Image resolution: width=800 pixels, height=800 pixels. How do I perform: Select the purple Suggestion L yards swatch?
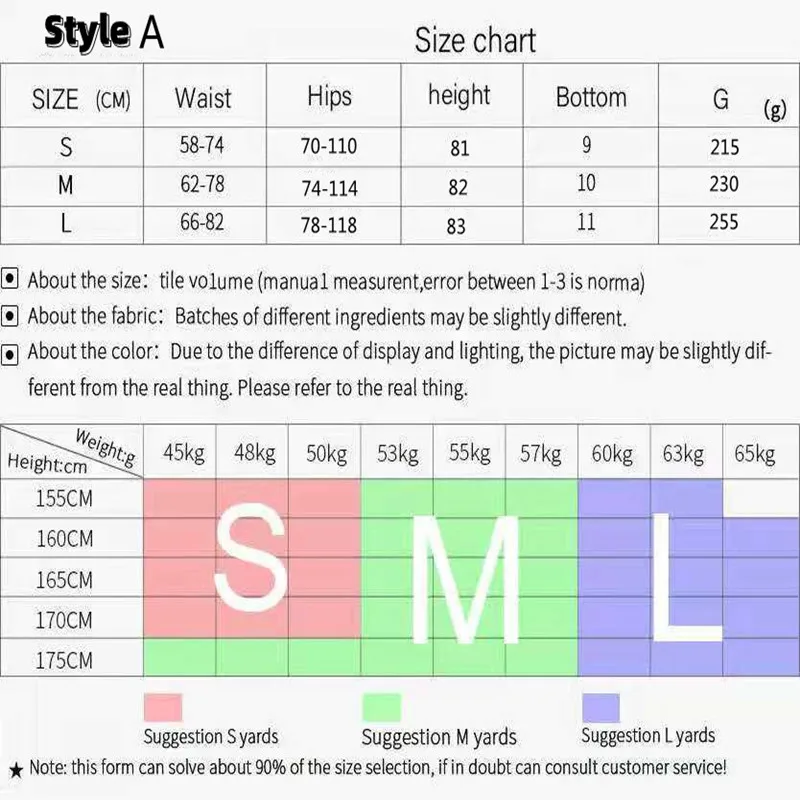(601, 708)
